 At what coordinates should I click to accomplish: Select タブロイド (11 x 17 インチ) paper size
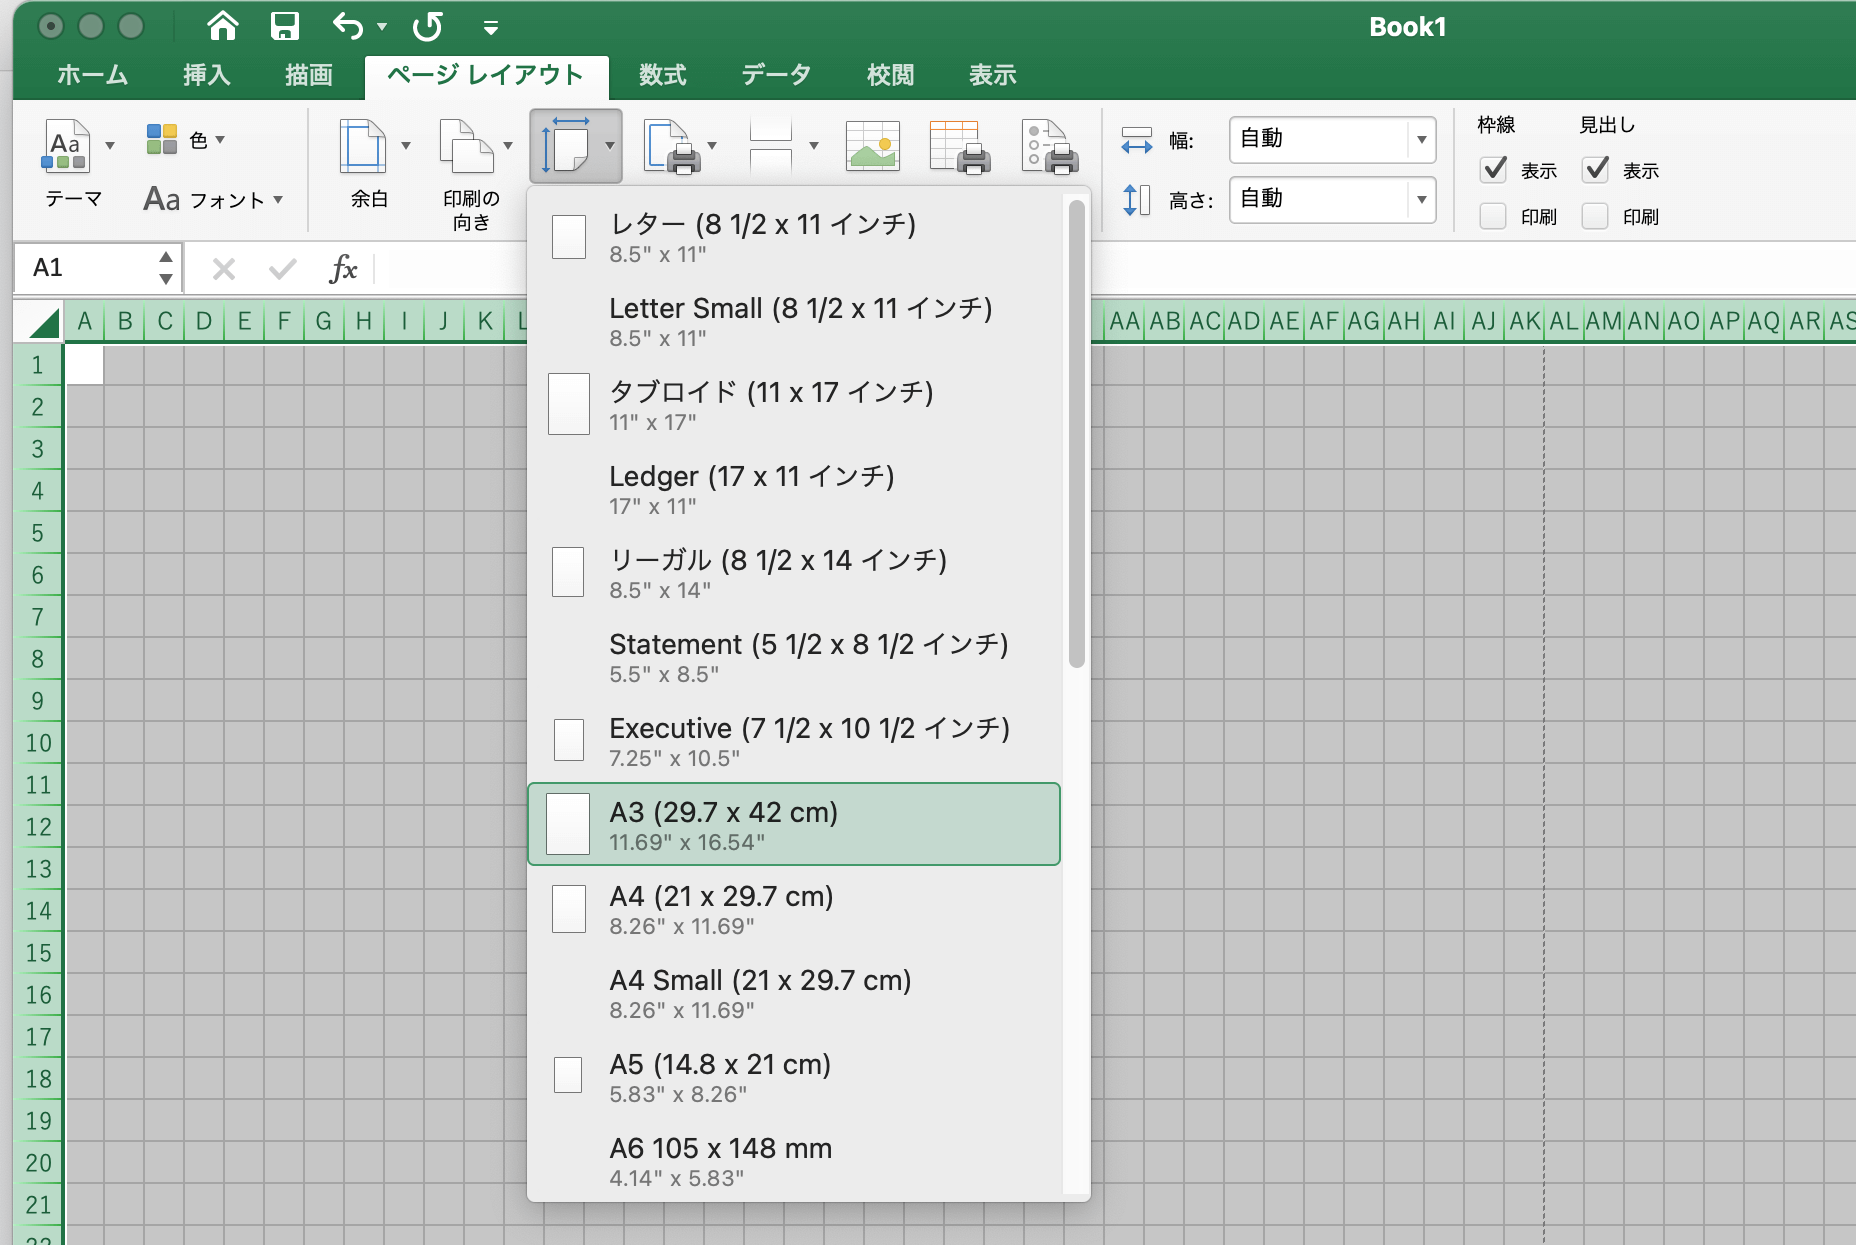(794, 405)
